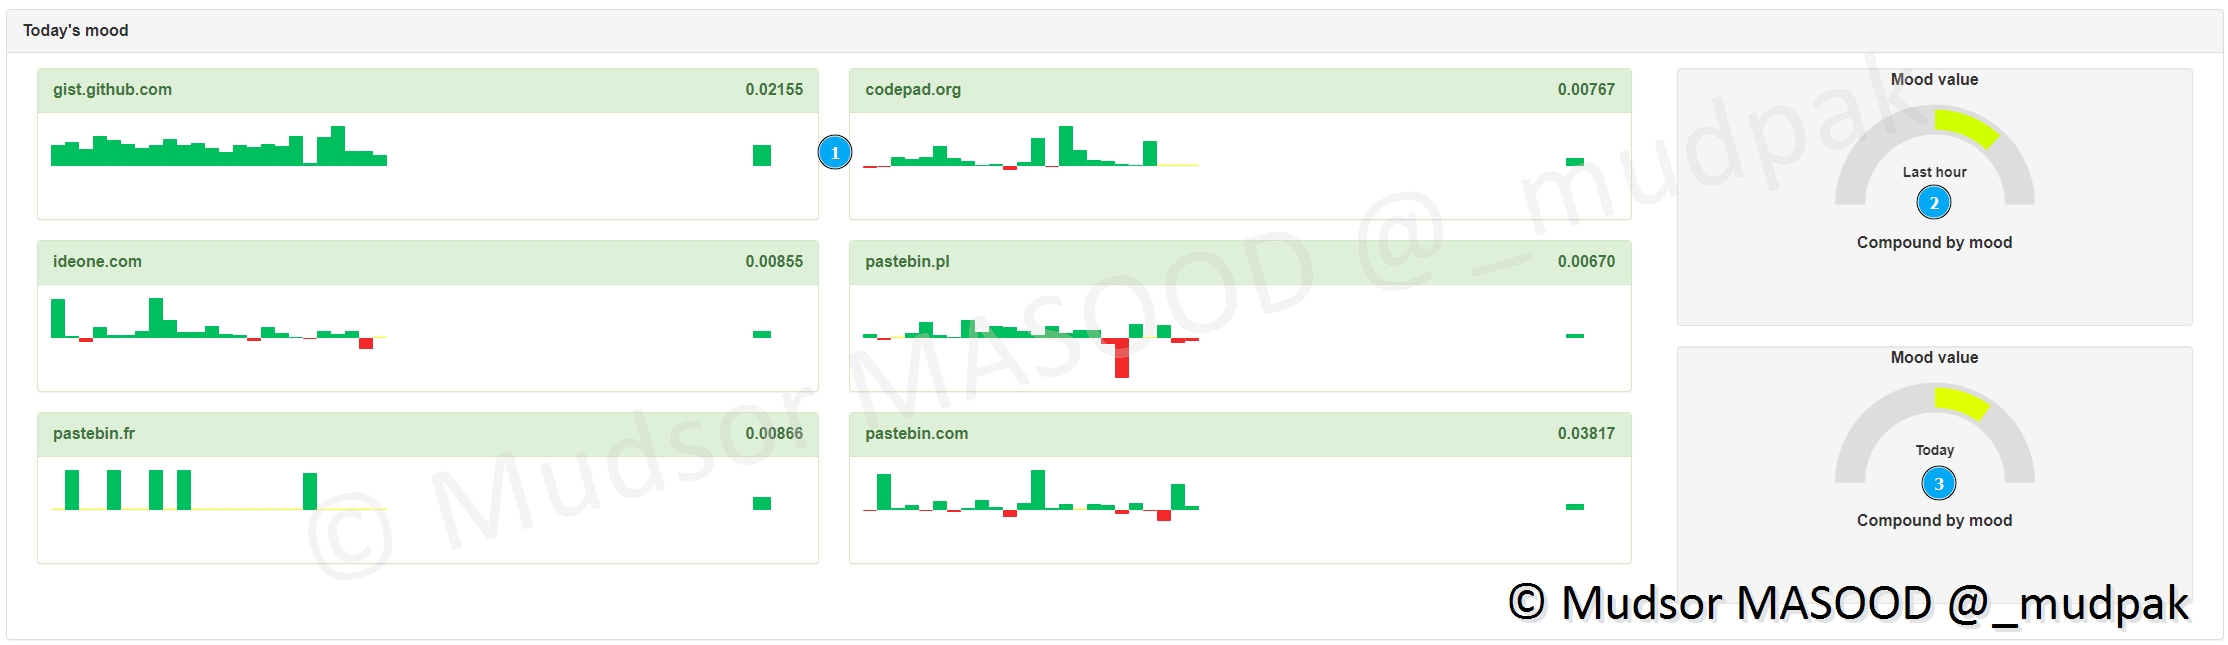The image size is (2228, 645).
Task: Click the Today mood gauge arc
Action: [1962, 403]
